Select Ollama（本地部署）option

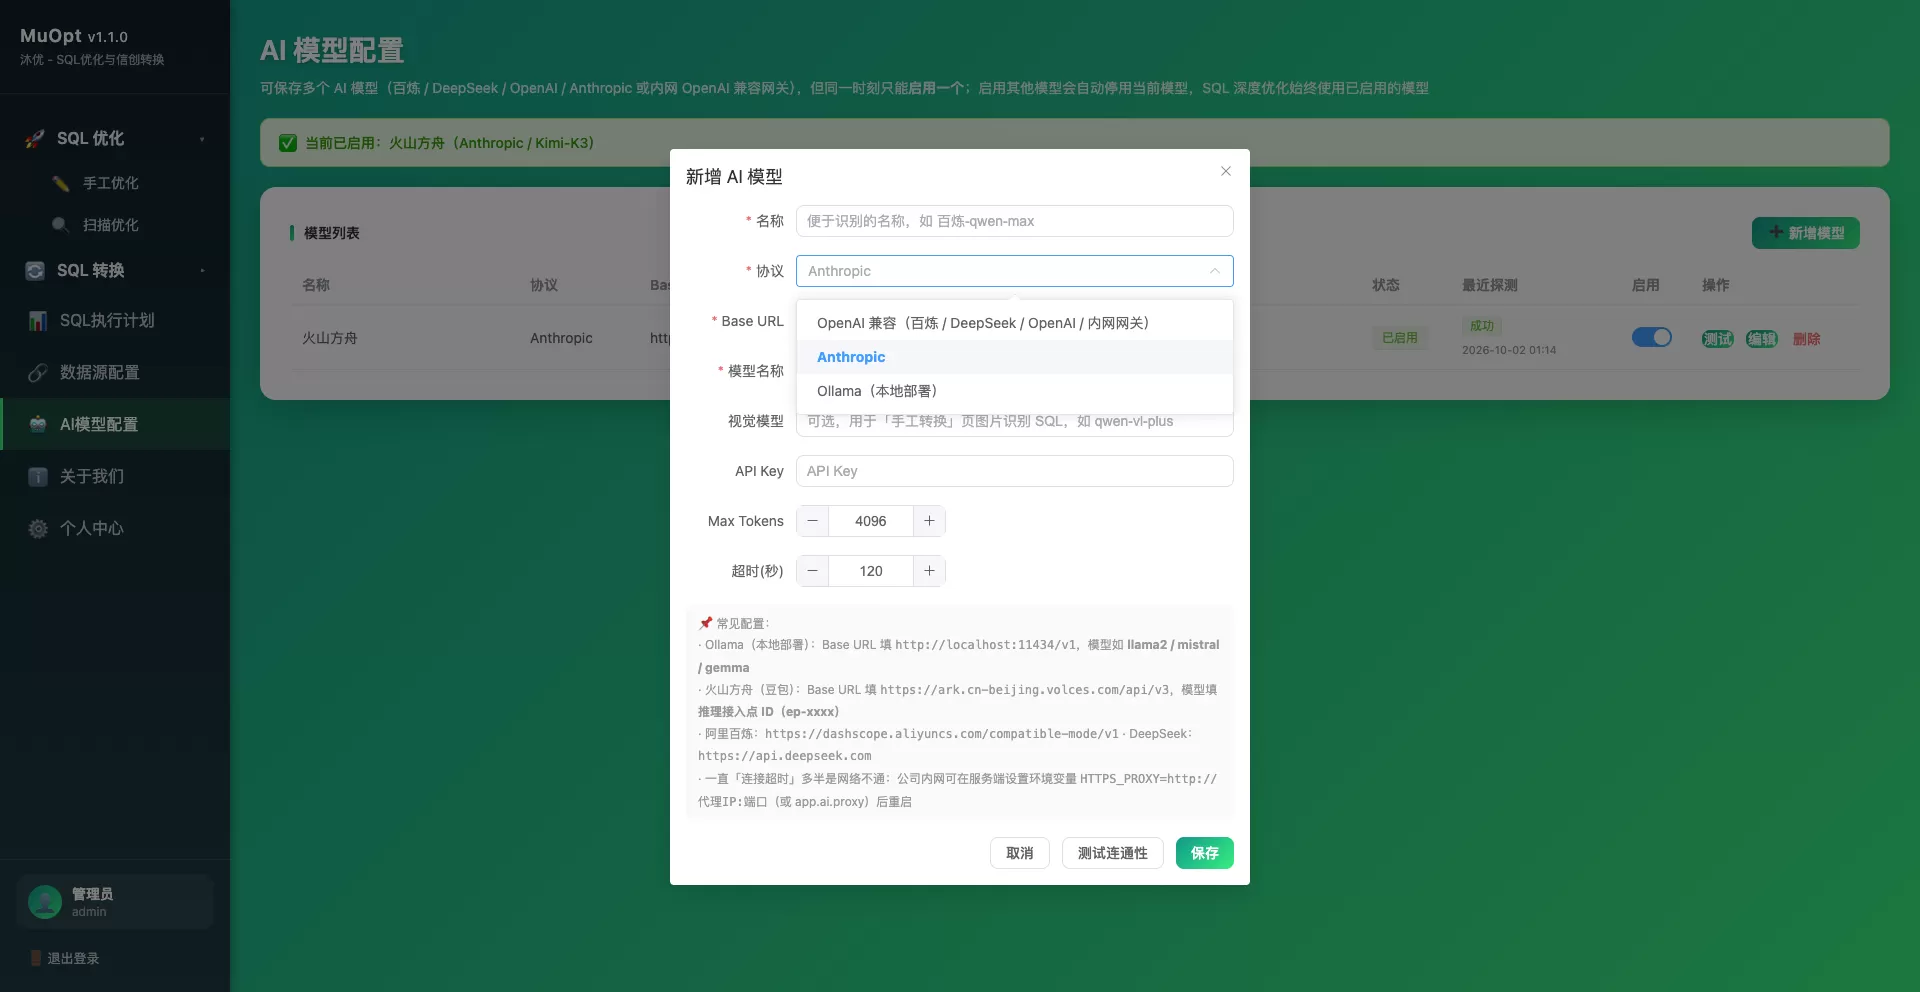click(1014, 391)
